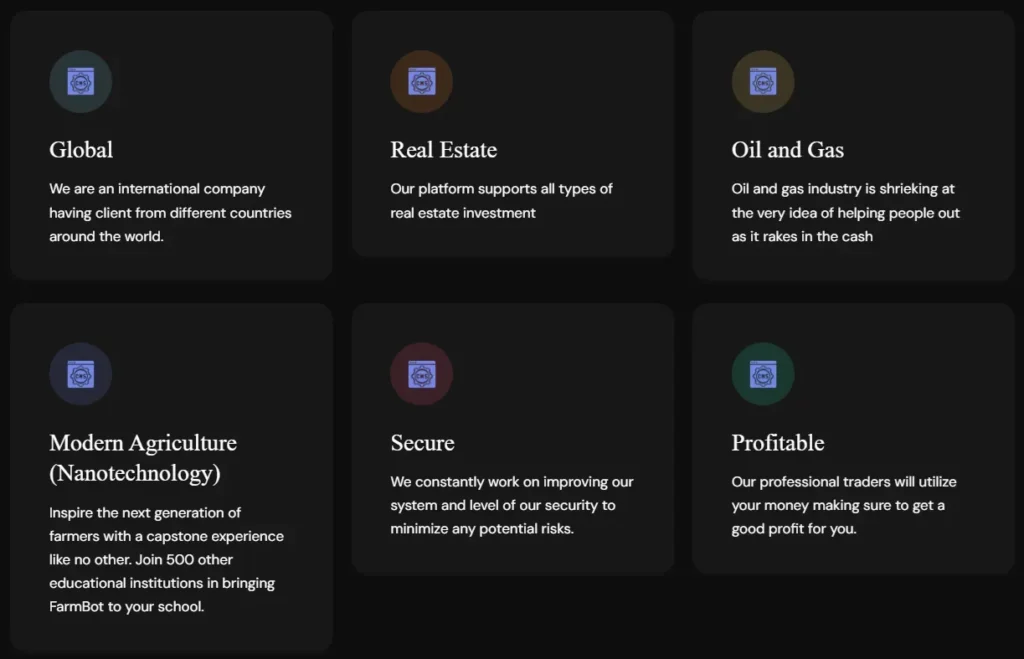Viewport: 1024px width, 659px height.
Task: Open the Profitable heading
Action: click(x=777, y=443)
